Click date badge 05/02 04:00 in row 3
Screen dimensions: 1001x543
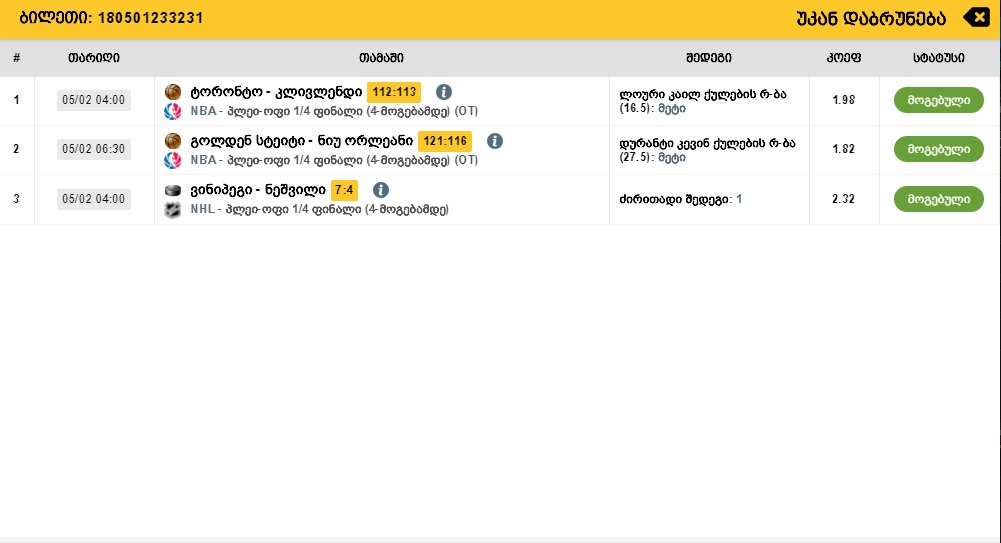point(94,199)
